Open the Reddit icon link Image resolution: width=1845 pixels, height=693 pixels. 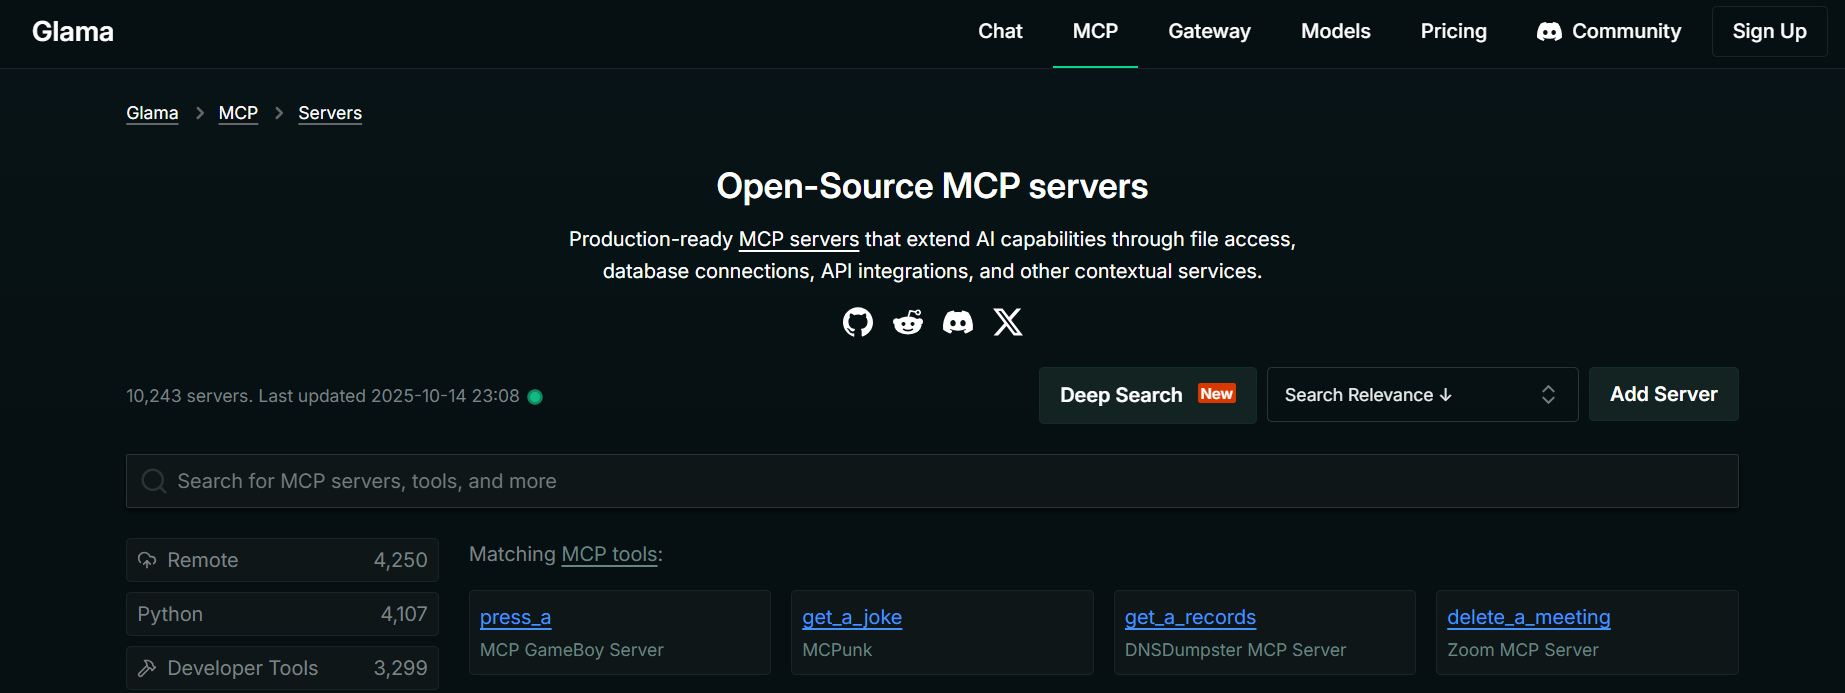point(908,322)
